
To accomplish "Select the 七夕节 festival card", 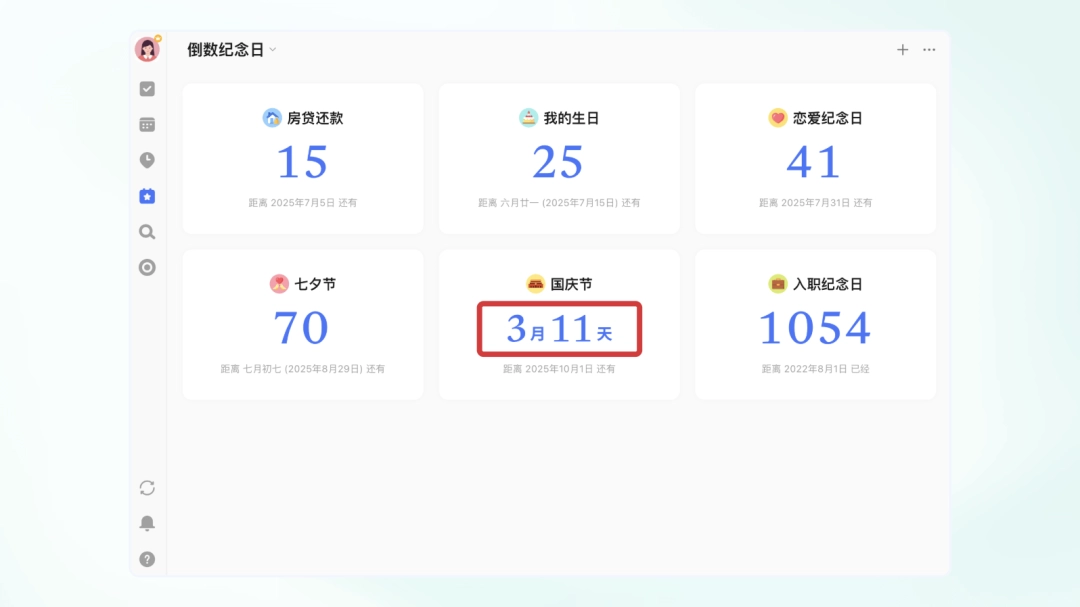I will click(x=302, y=324).
